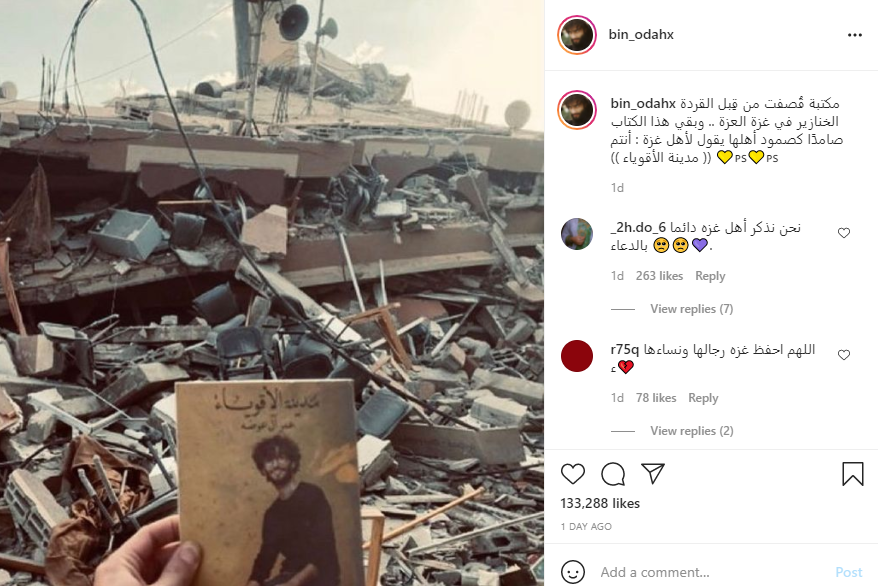The height and width of the screenshot is (586, 878).
Task: Reply to _2h.do_6's comment
Action: click(x=710, y=276)
